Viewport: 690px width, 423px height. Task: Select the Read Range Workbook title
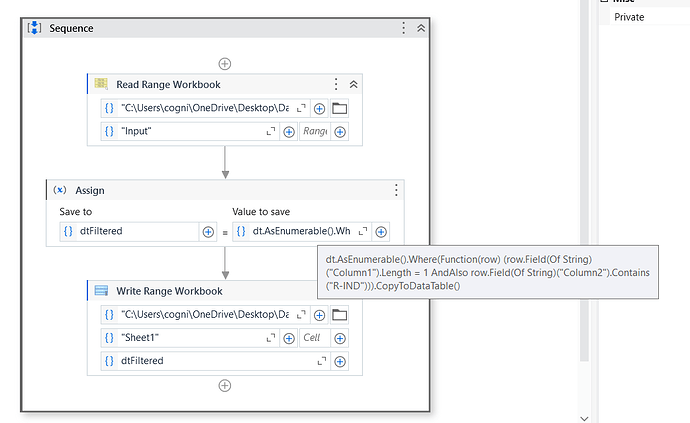point(168,85)
